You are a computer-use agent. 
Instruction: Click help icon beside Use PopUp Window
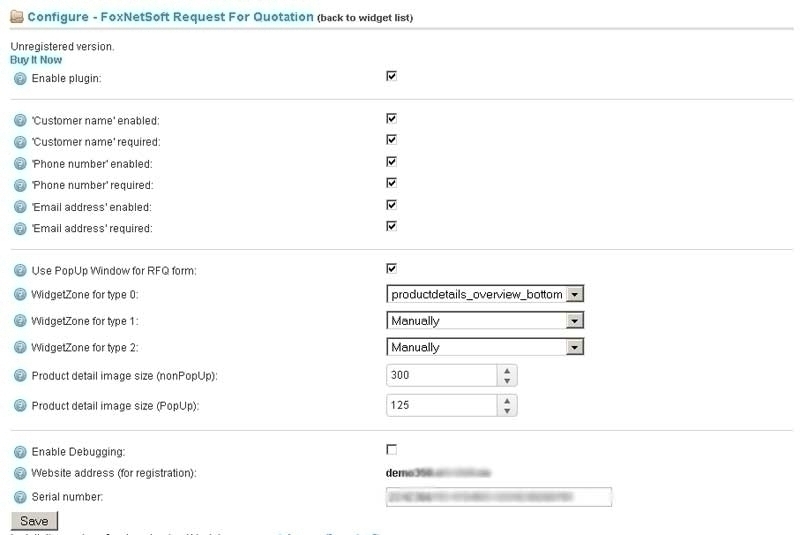[20, 270]
